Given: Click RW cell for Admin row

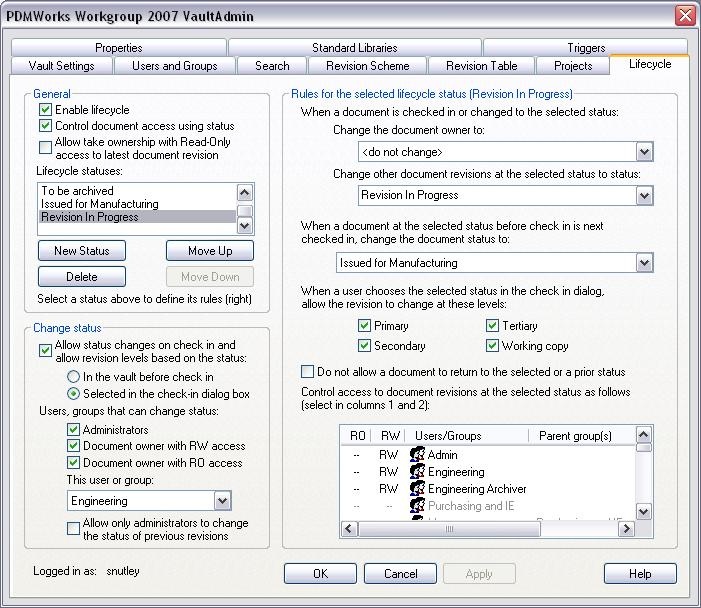Looking at the screenshot, I should point(389,455).
